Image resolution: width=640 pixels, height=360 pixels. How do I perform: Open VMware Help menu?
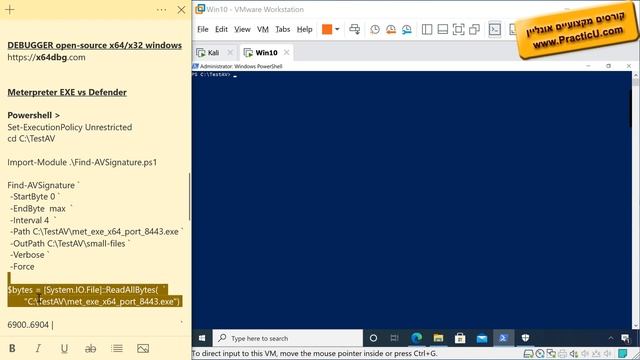point(304,29)
